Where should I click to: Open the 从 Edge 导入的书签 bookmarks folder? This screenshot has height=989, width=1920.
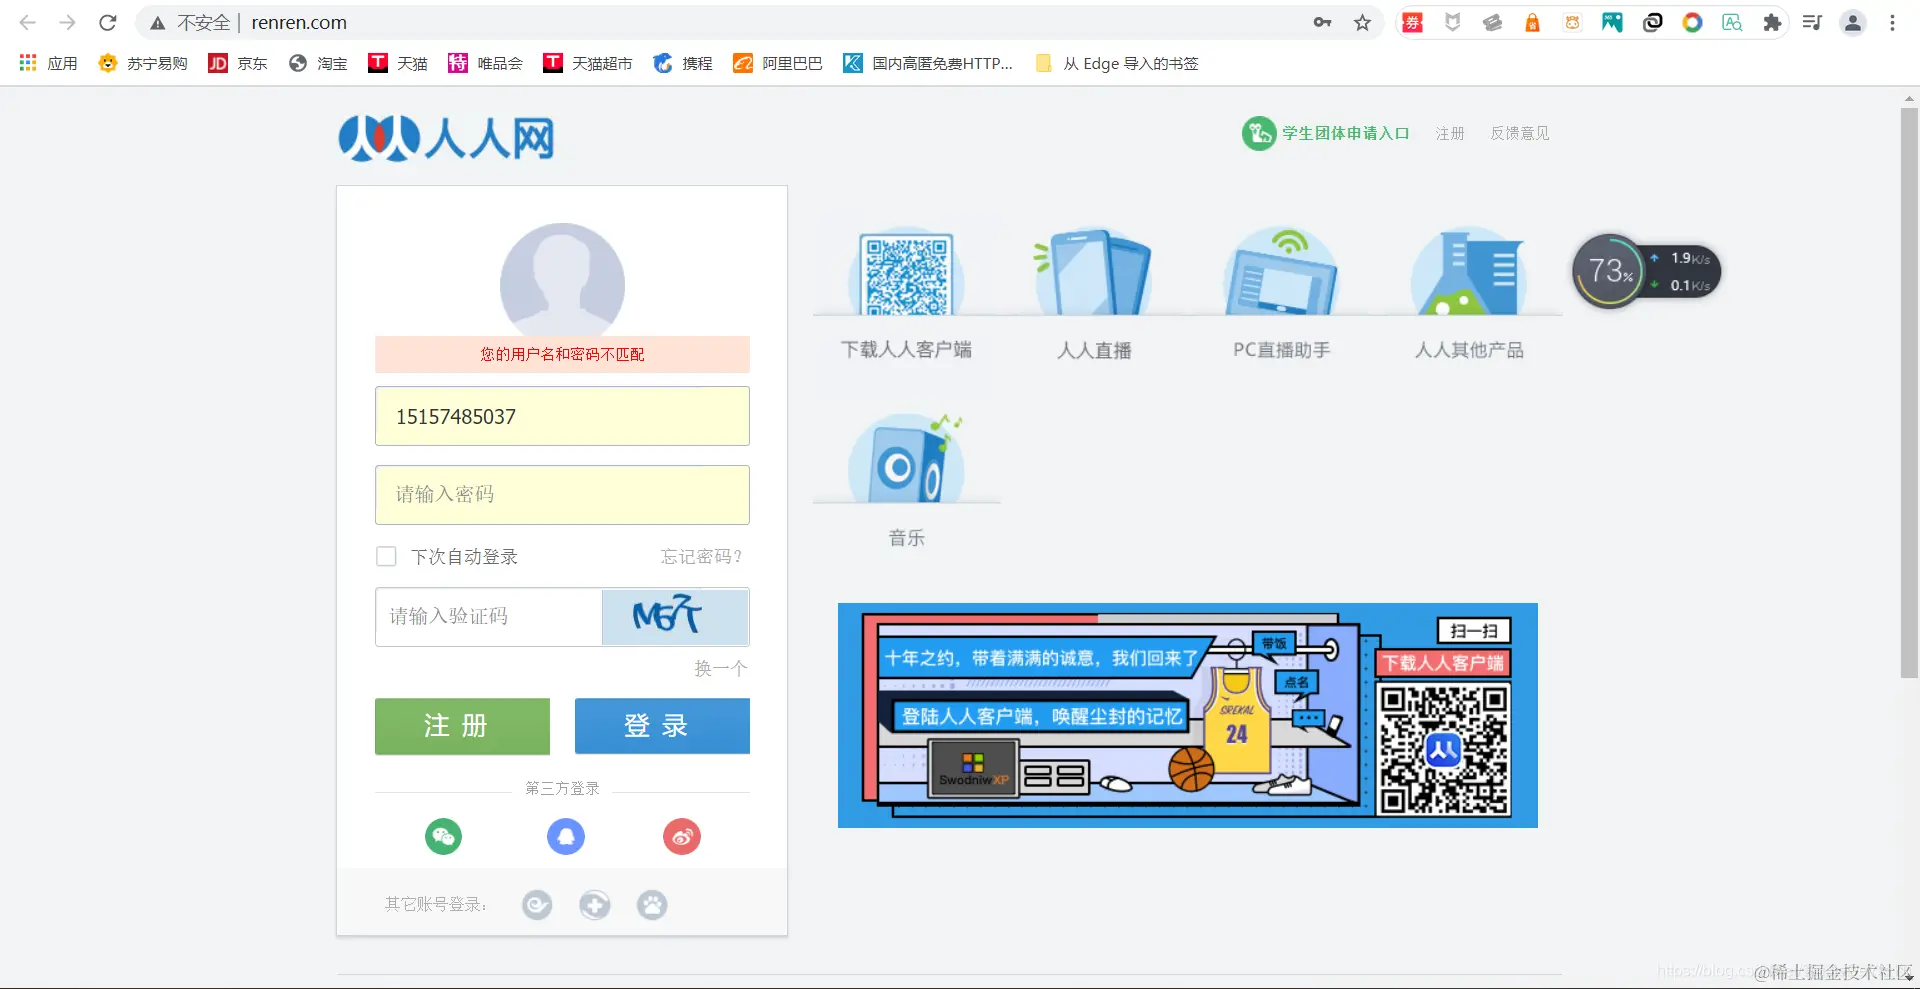point(1130,63)
